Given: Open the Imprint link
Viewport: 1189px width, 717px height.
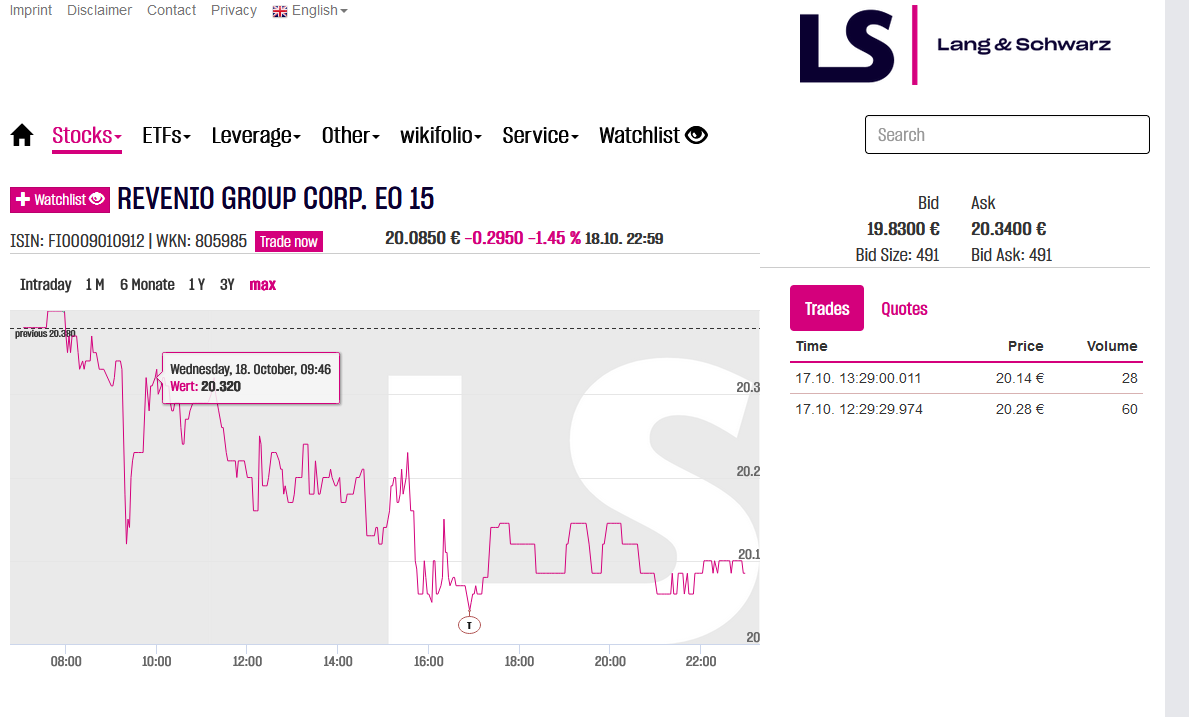Looking at the screenshot, I should [30, 10].
